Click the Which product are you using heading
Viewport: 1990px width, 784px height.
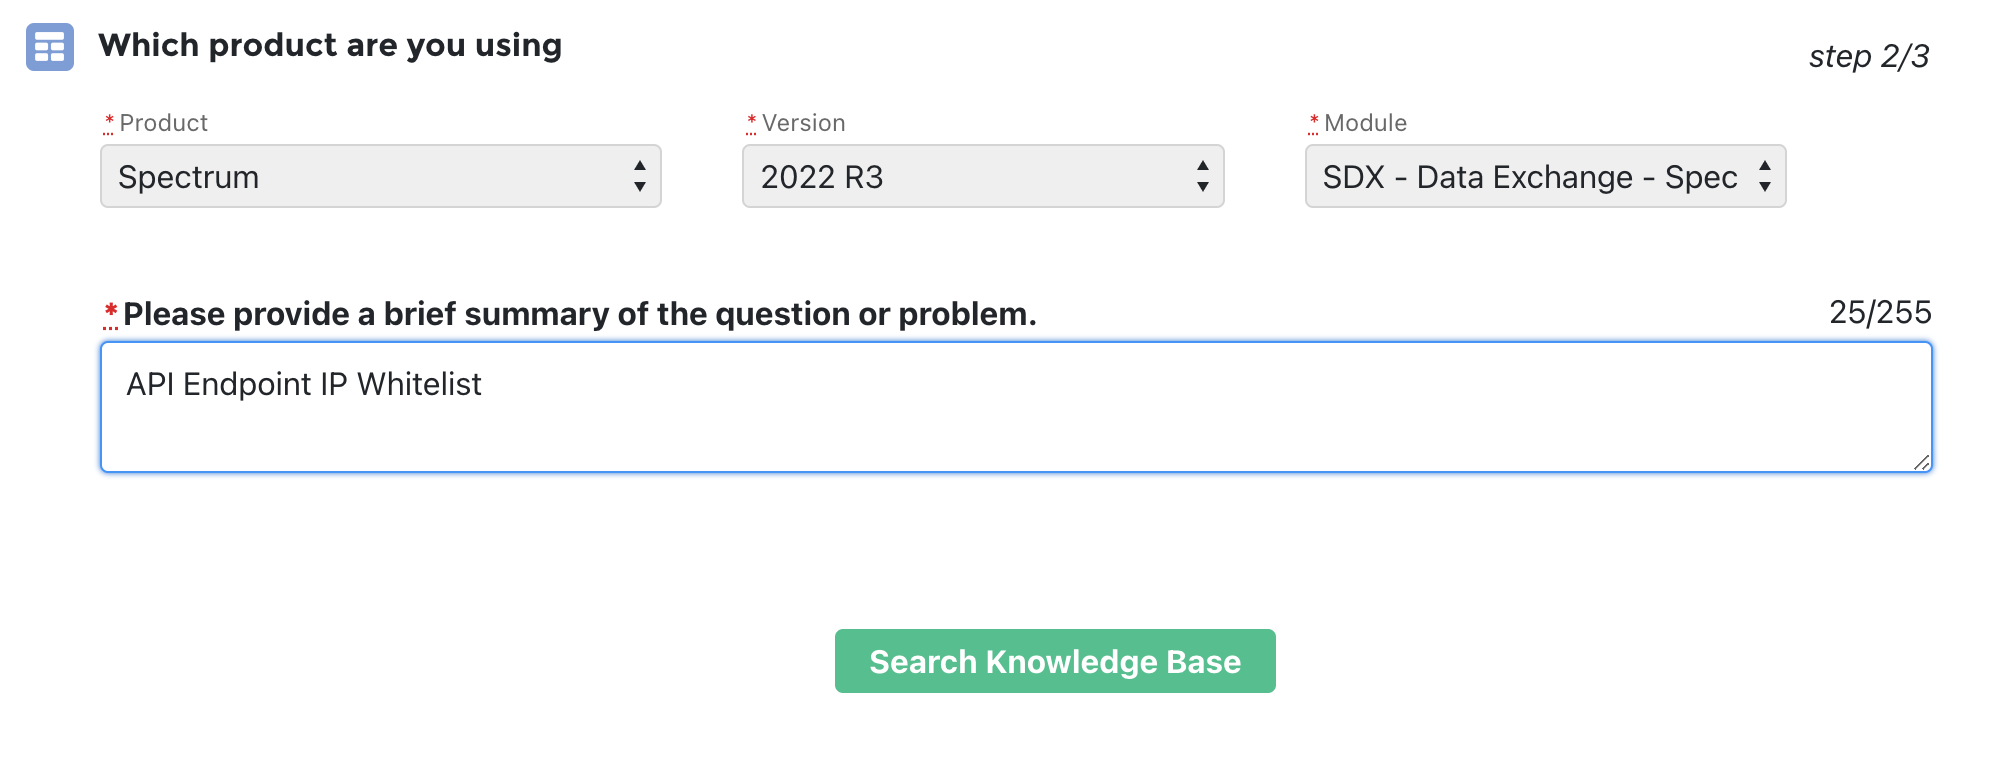tap(330, 45)
